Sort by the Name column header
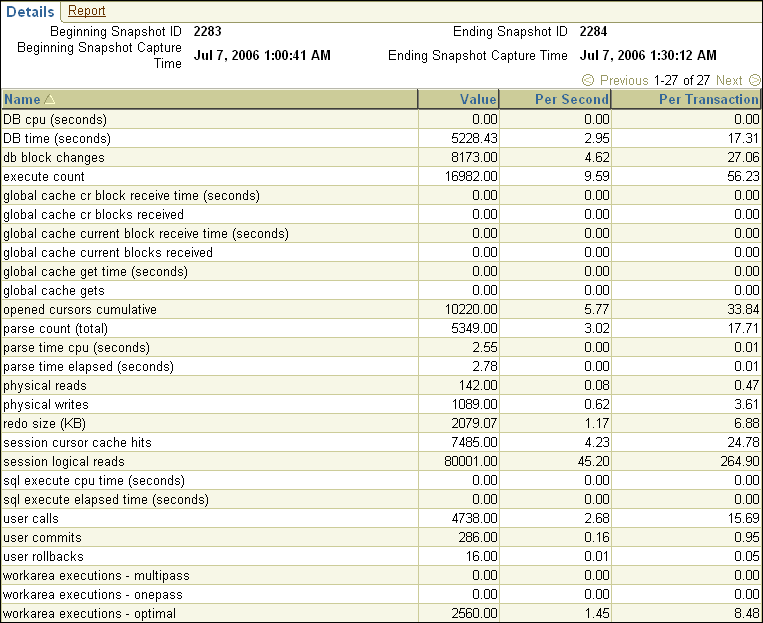 [x=22, y=99]
